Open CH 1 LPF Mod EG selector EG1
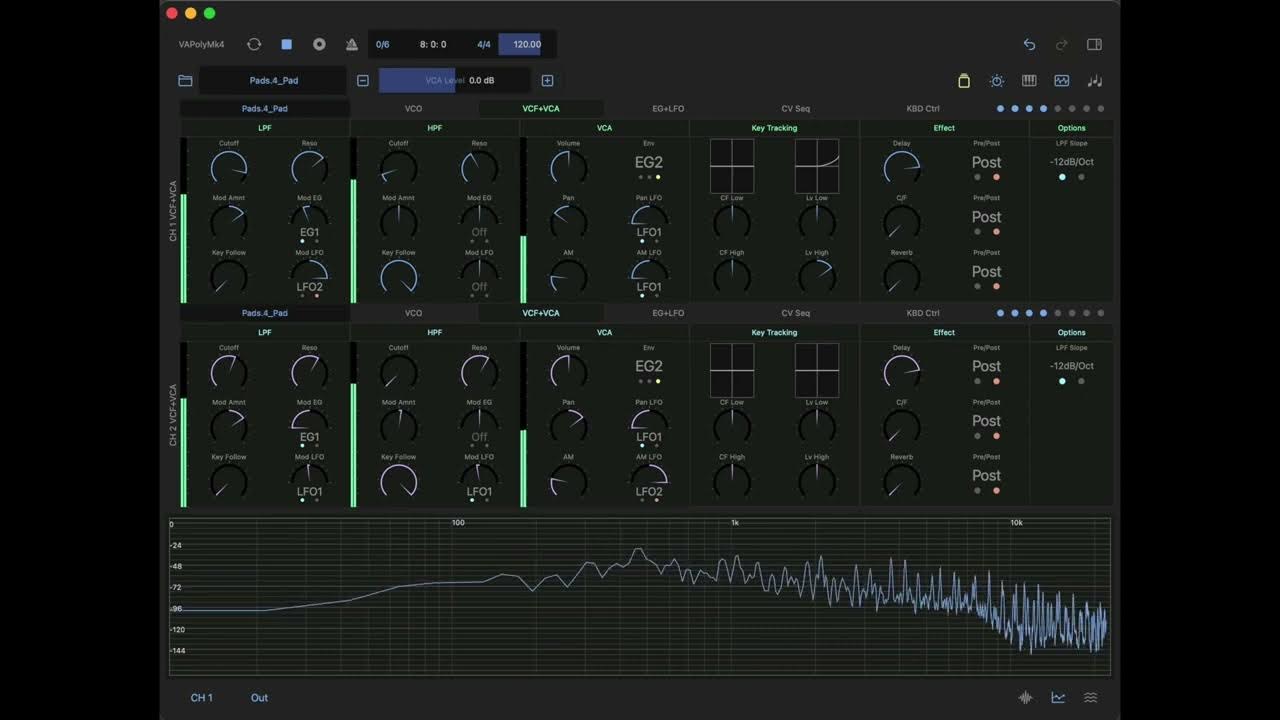This screenshot has height=720, width=1280. click(x=309, y=232)
